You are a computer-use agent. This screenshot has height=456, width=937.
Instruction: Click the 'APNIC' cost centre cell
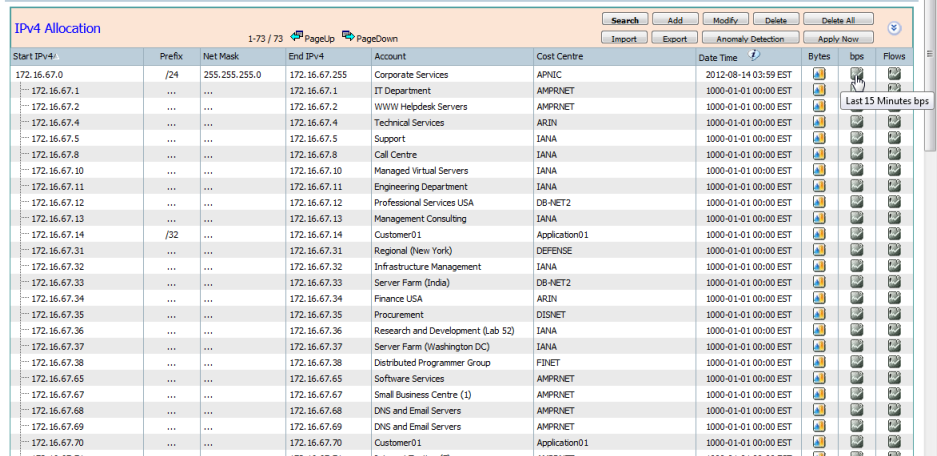point(549,75)
